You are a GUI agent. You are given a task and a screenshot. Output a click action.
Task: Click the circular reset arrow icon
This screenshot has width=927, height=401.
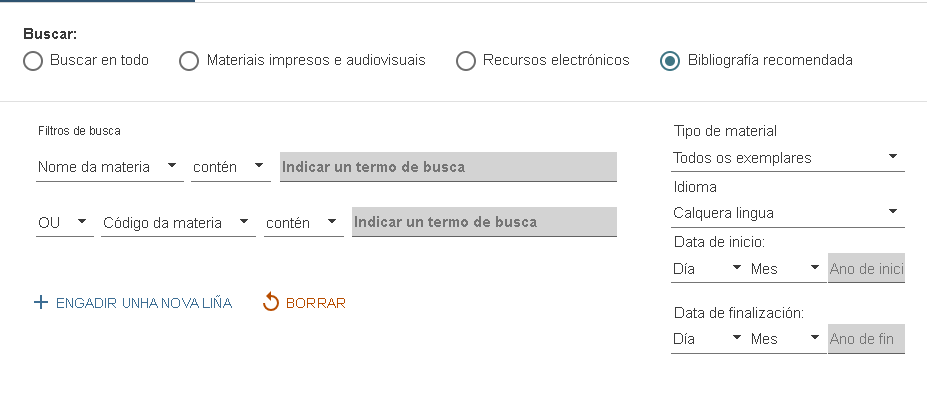[x=270, y=302]
